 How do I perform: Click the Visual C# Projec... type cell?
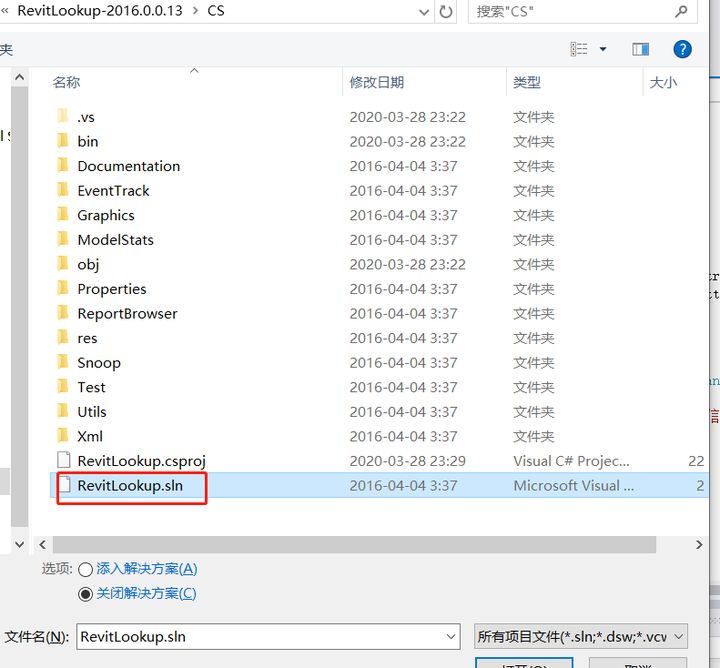coord(571,461)
